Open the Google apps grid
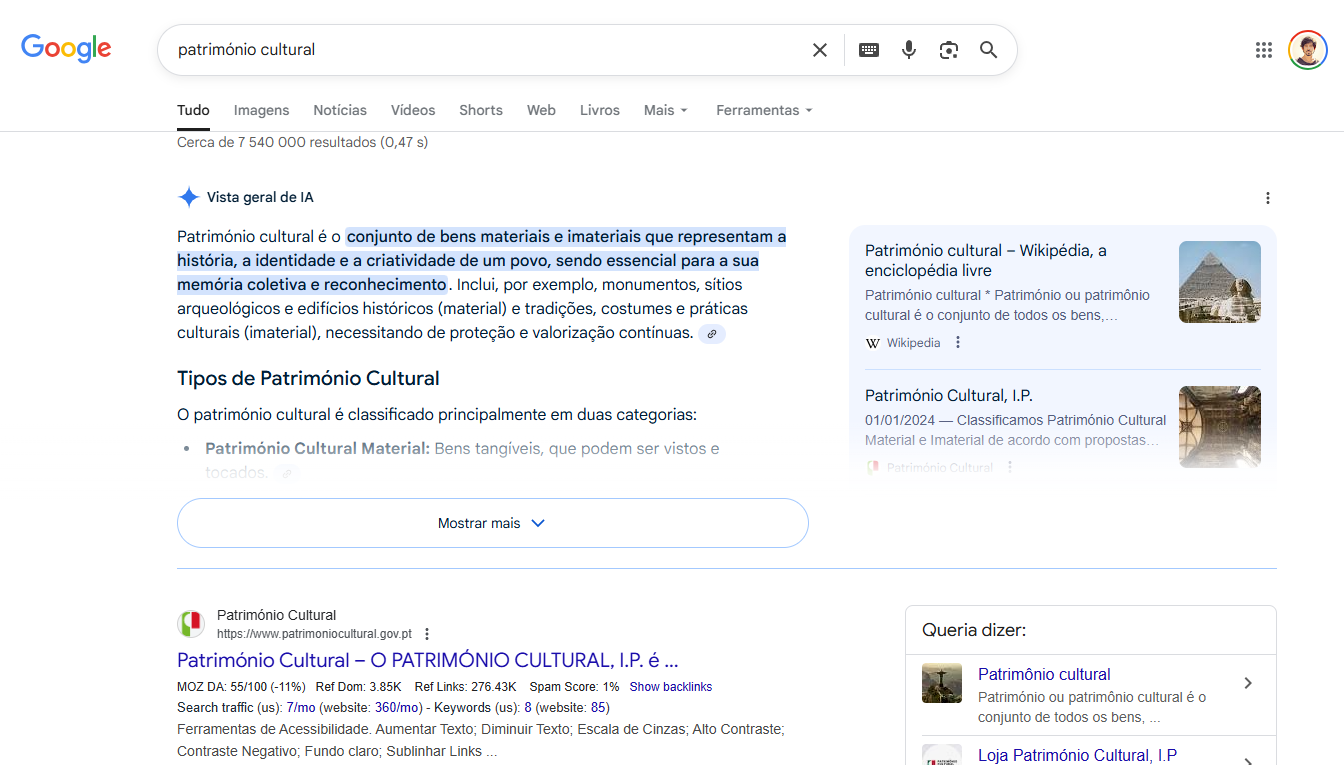 pos(1264,50)
